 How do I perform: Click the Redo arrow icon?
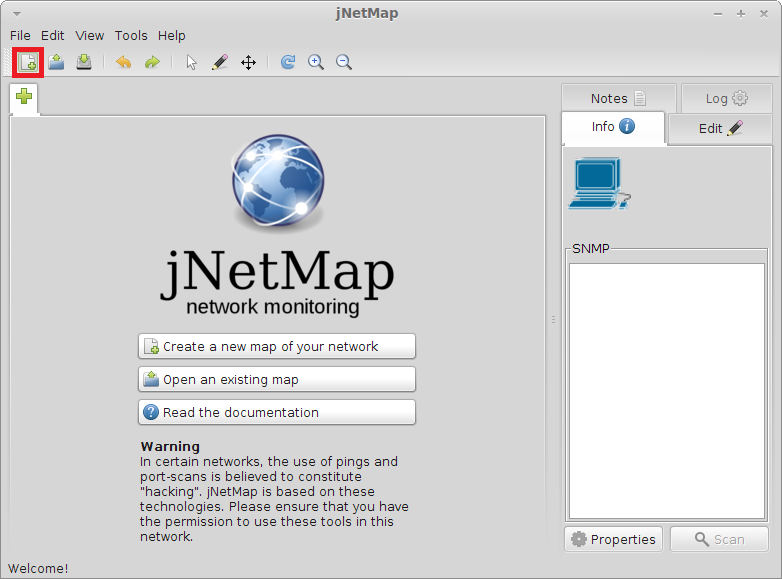point(152,62)
